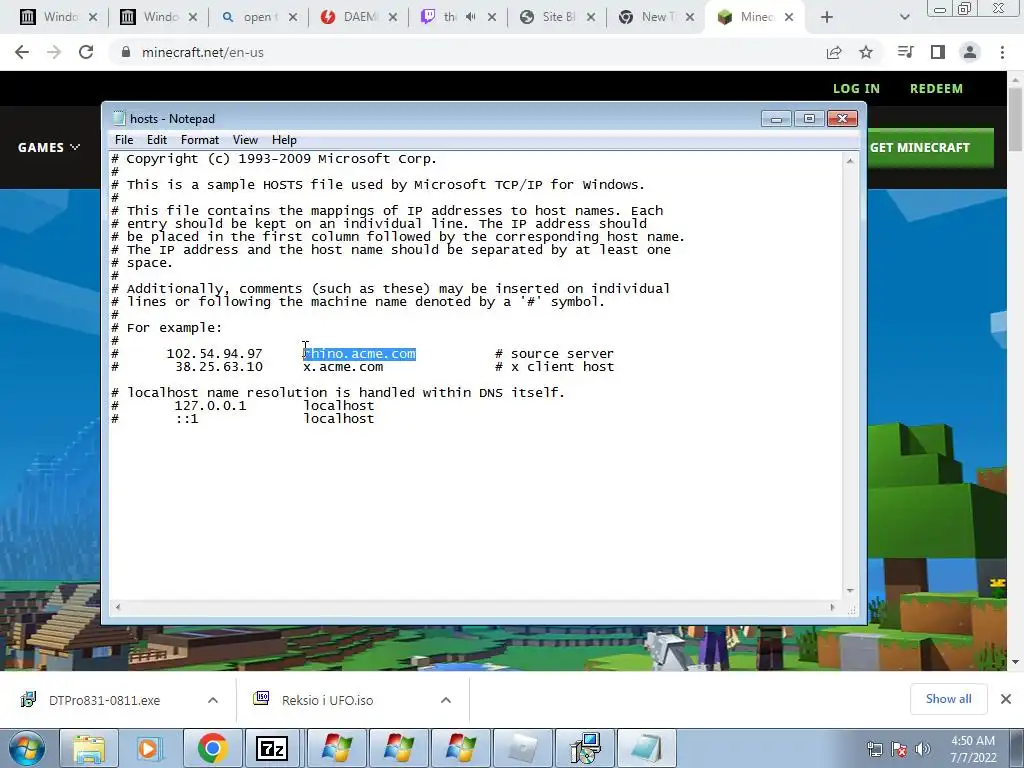
Task: Open 7-Zip from the taskbar
Action: point(272,748)
